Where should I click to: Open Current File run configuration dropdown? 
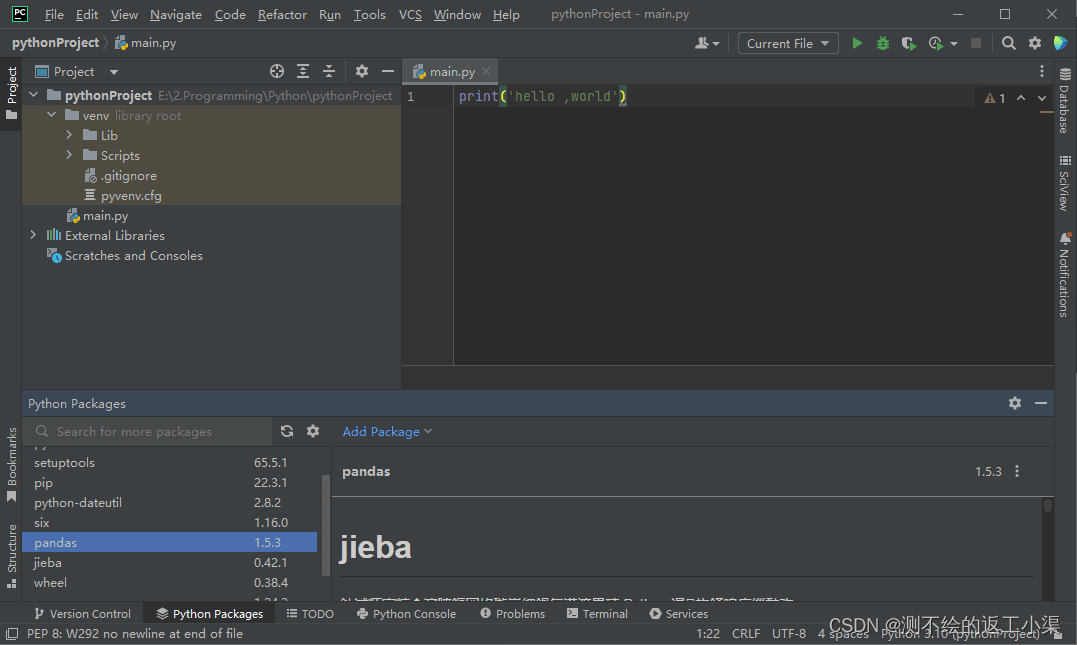click(x=788, y=43)
